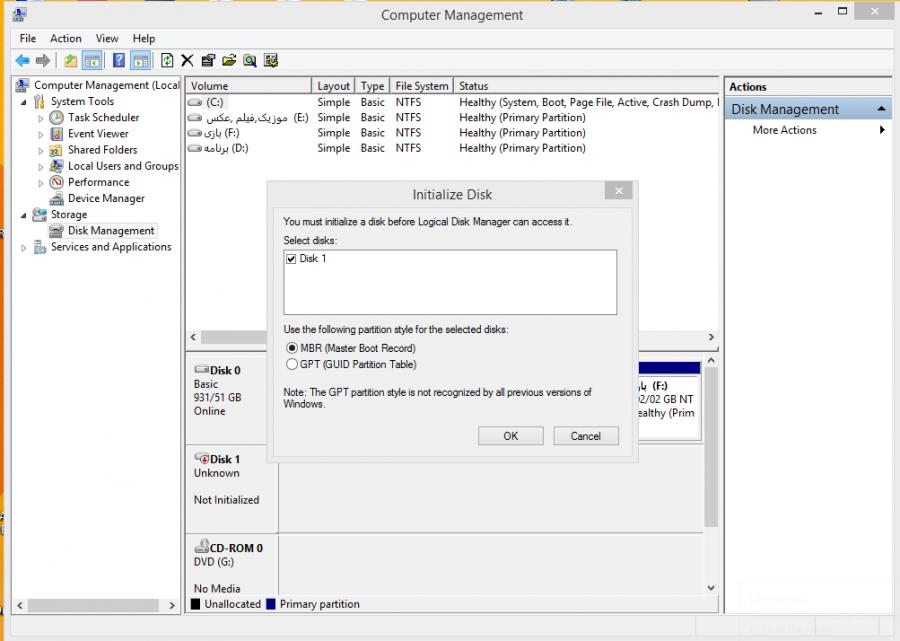The height and width of the screenshot is (641, 900).
Task: Select GPT (GUID Partition Table) radio button
Action: point(292,364)
